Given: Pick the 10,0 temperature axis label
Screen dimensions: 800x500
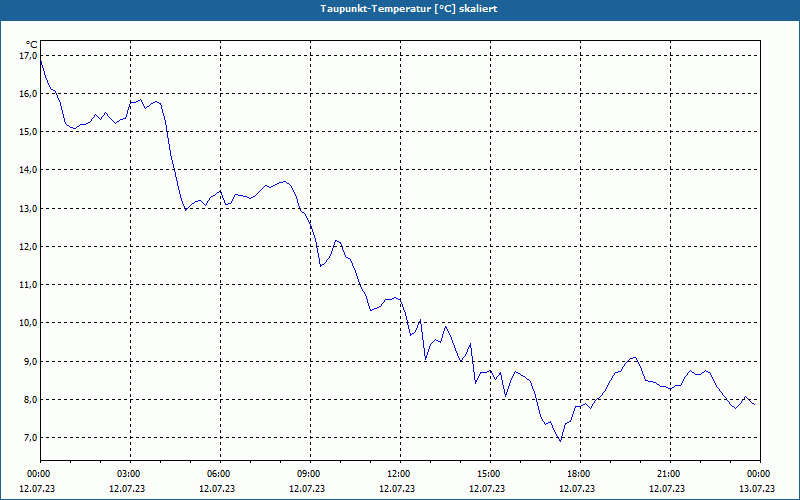Looking at the screenshot, I should (x=28, y=323).
